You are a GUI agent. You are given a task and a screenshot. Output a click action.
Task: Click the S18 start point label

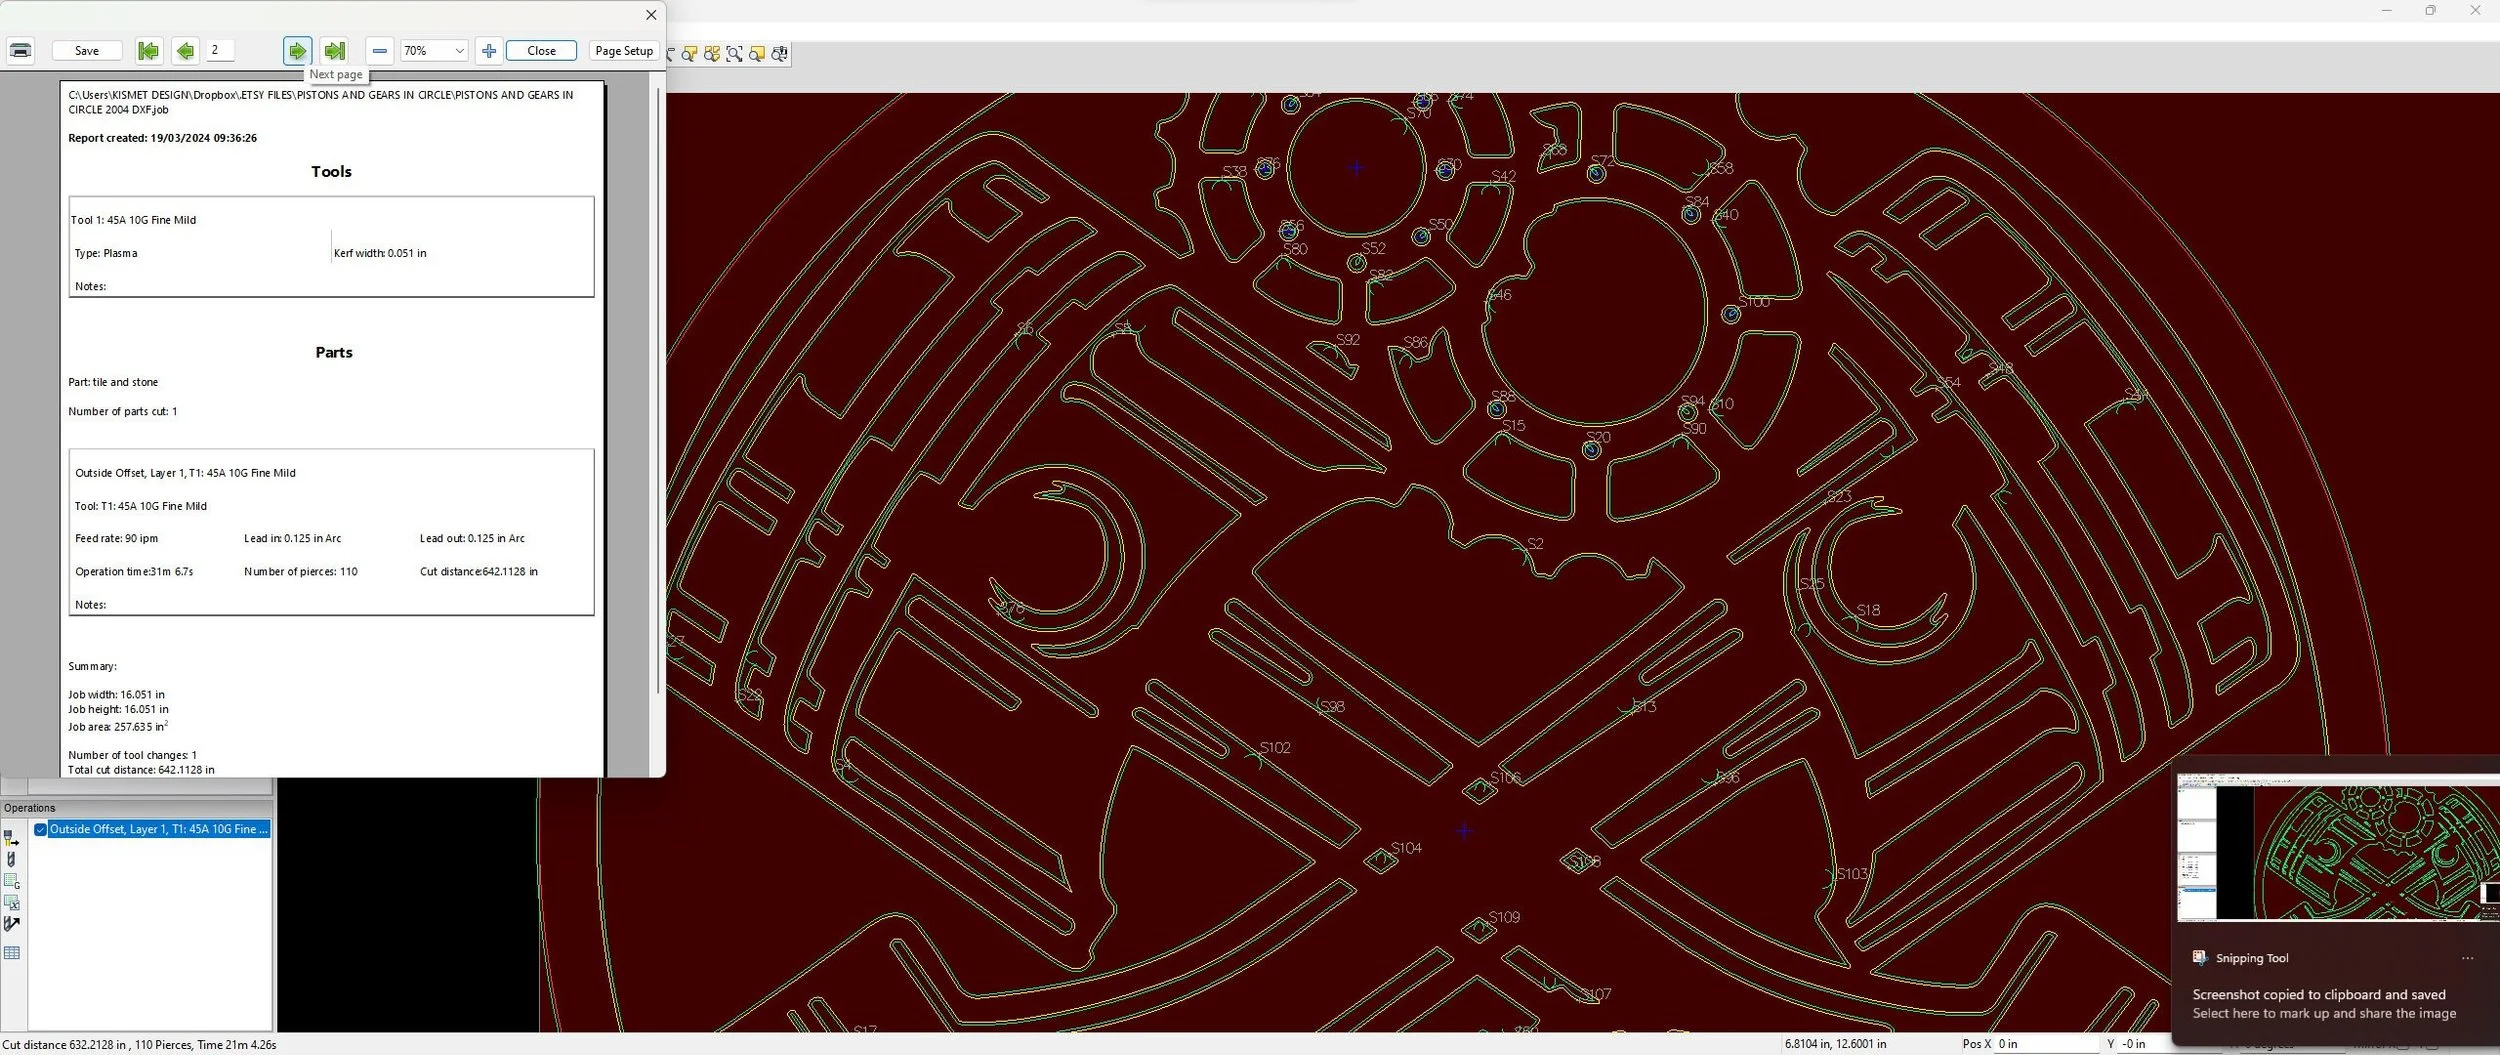tap(1868, 610)
